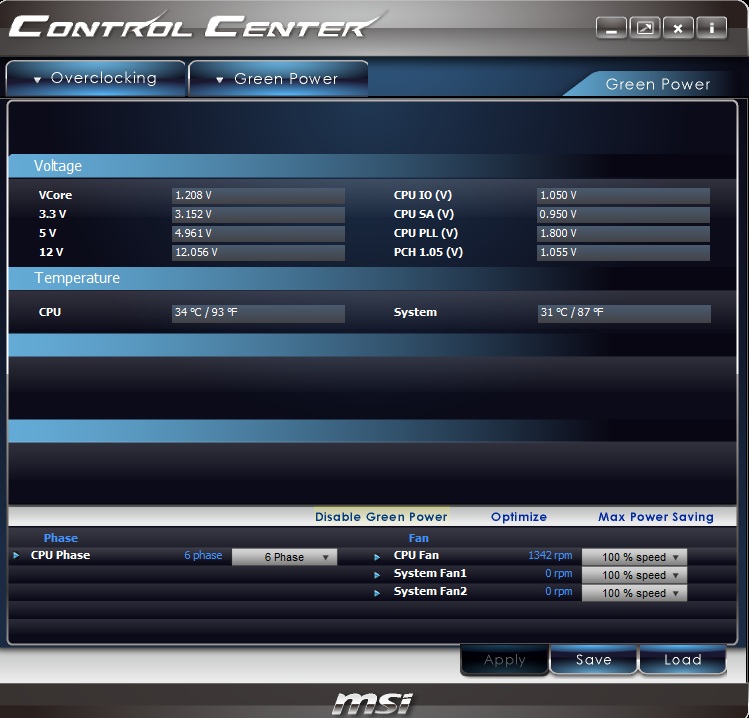The image size is (749, 718).
Task: Click the CPU PLL 1.800 V field
Action: 623,234
